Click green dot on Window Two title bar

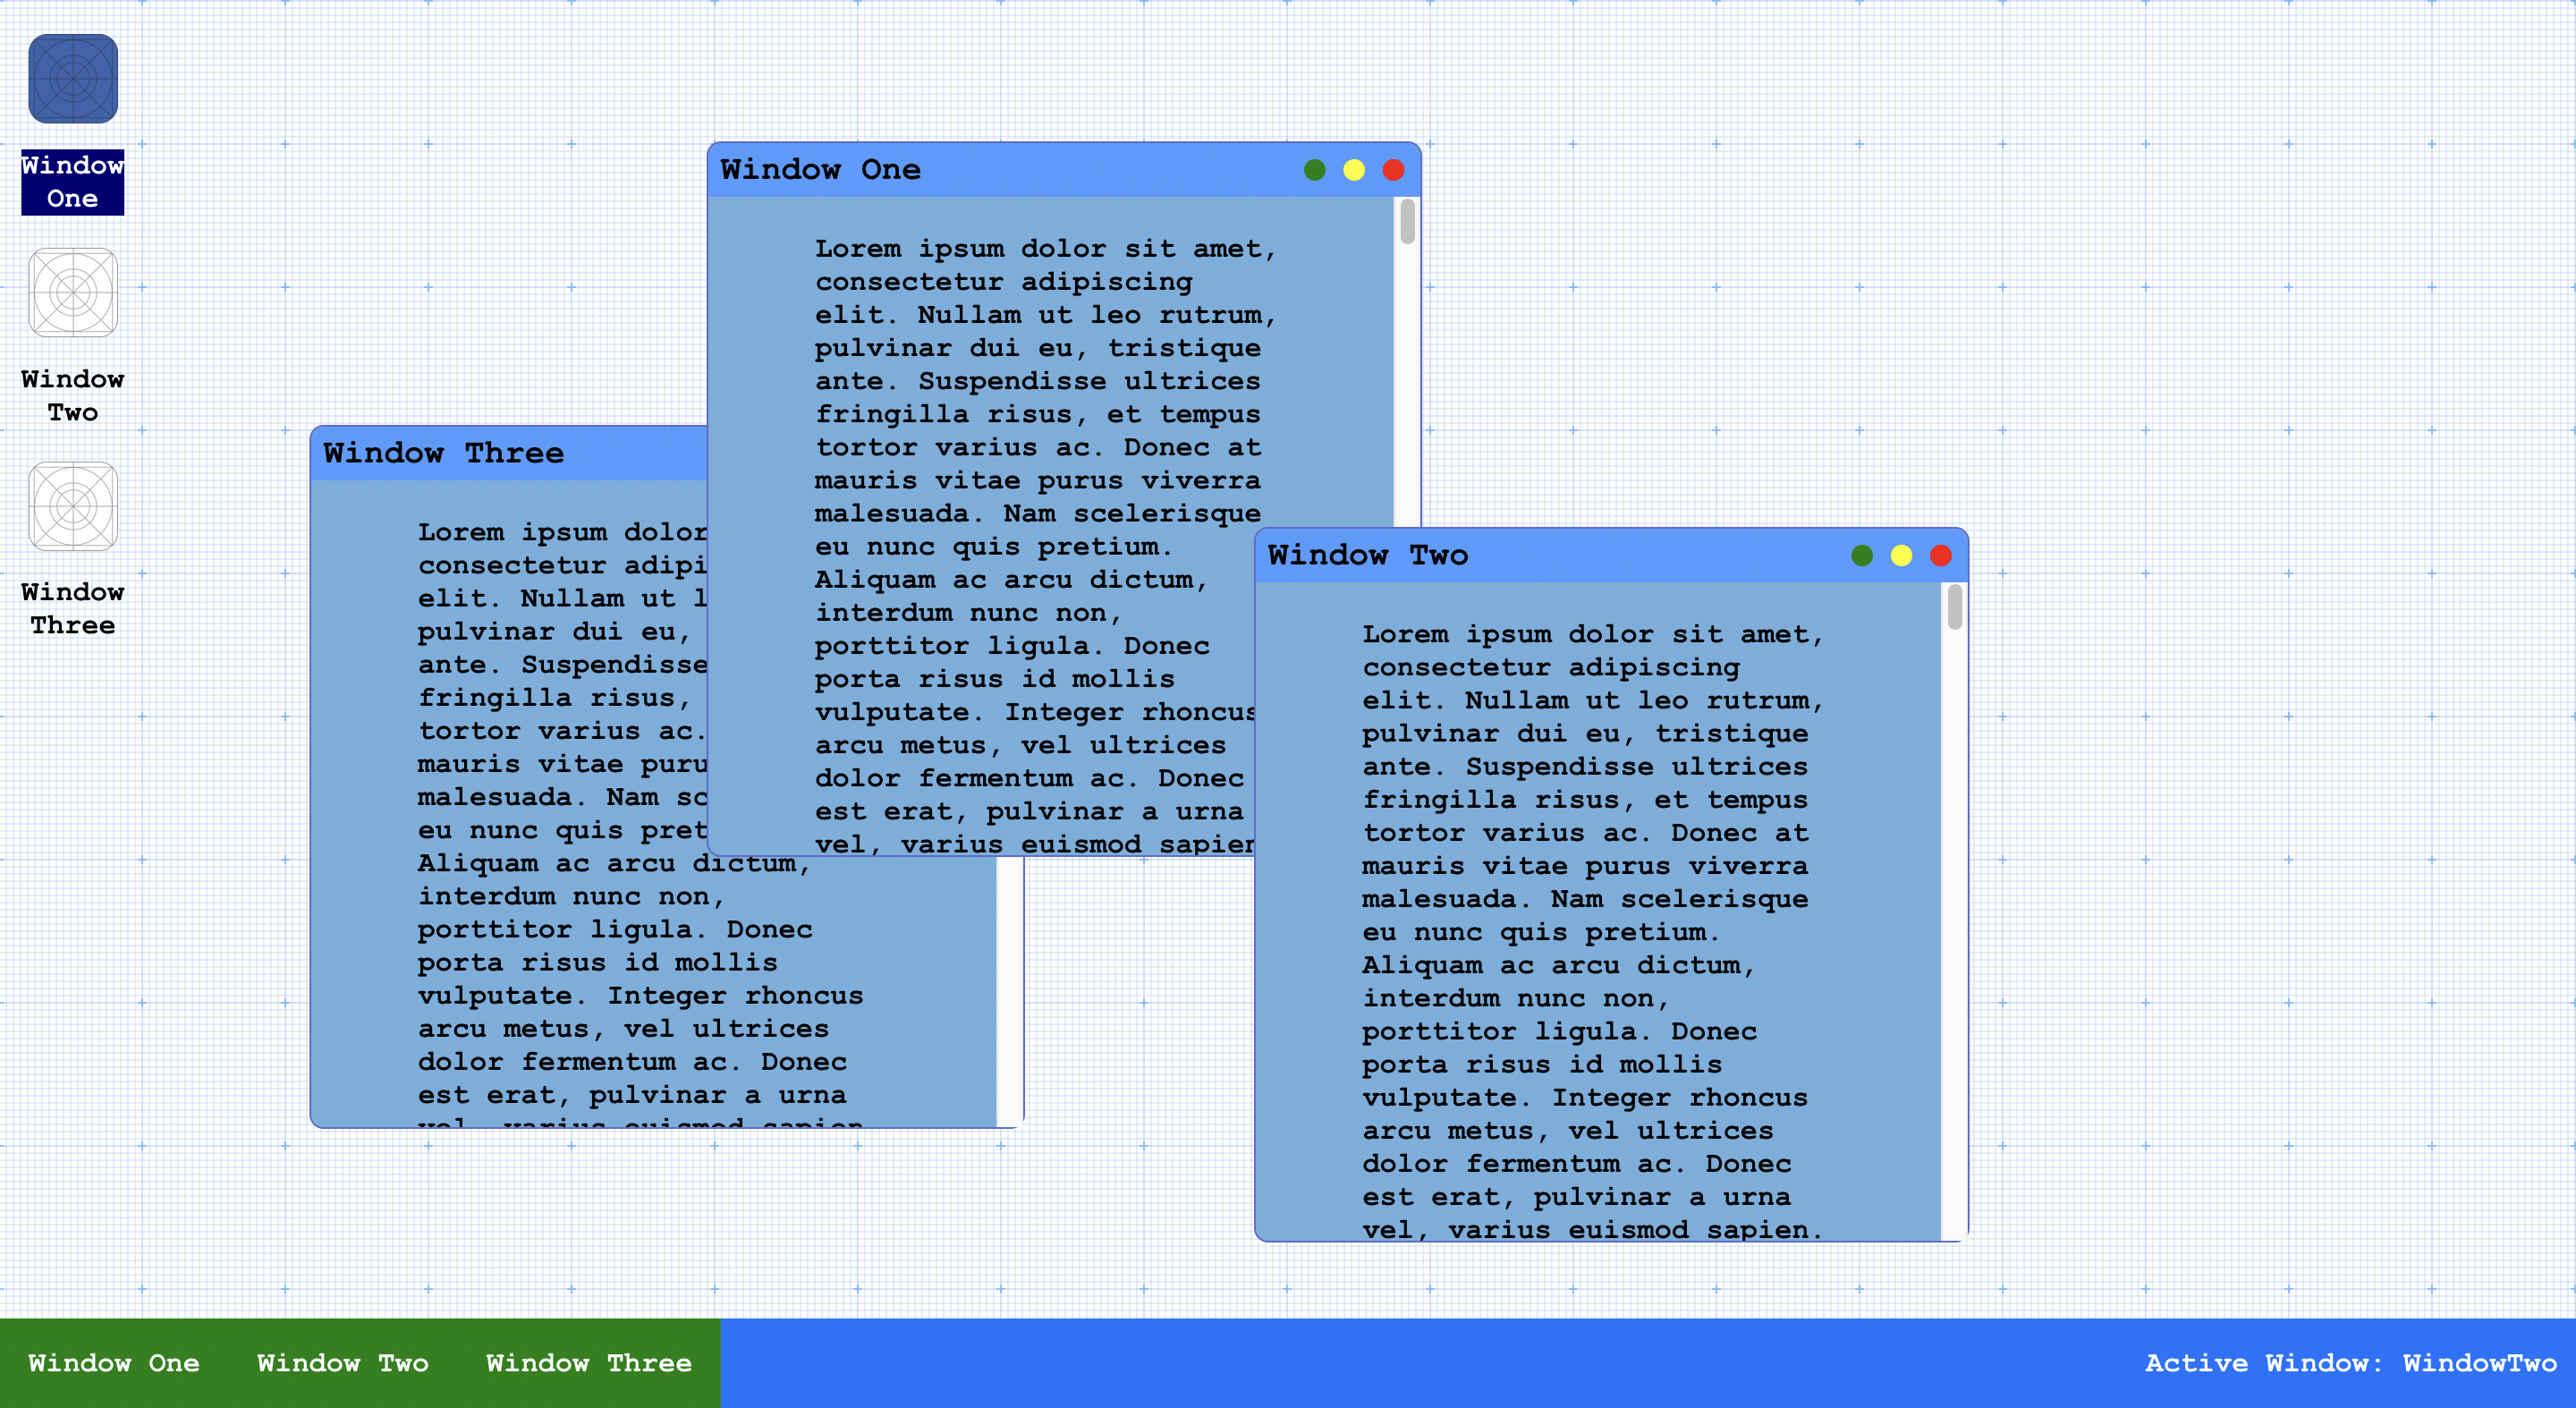pyautogui.click(x=1861, y=556)
